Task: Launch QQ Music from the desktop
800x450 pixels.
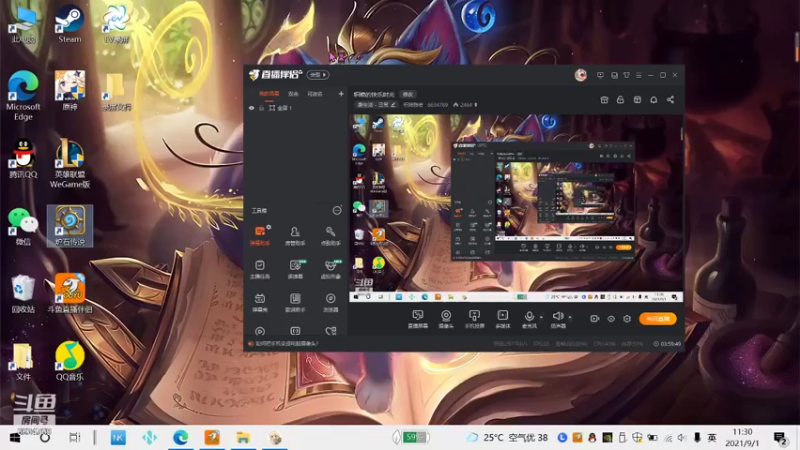Action: click(70, 361)
